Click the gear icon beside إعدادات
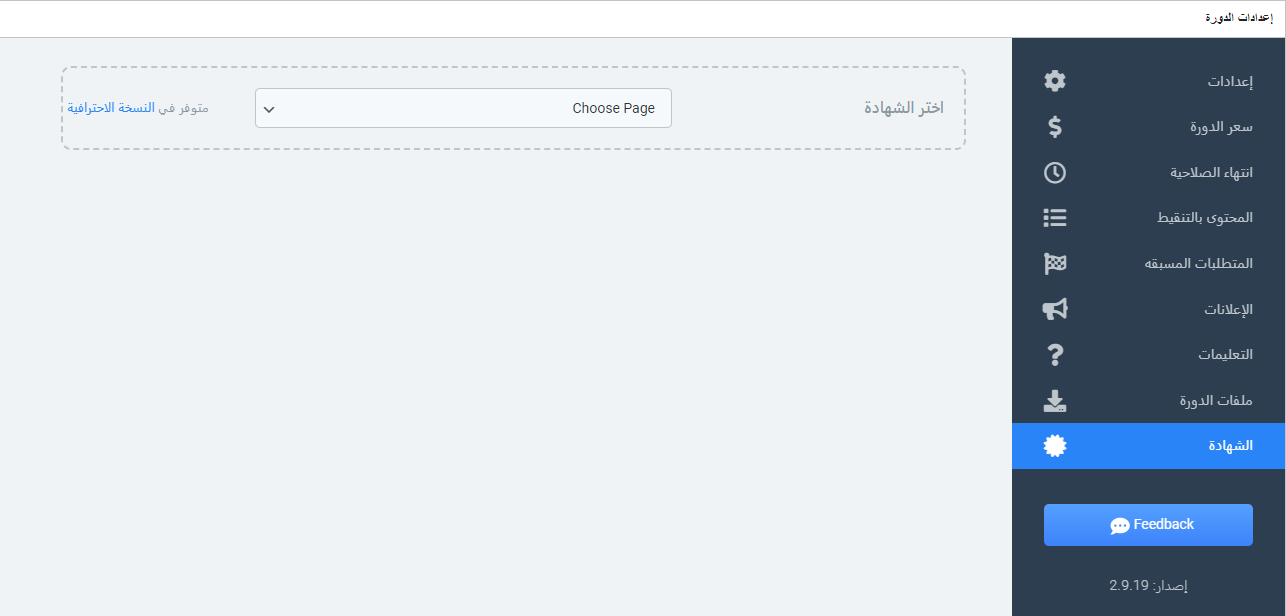Viewport: 1286px width, 616px height. coord(1055,81)
